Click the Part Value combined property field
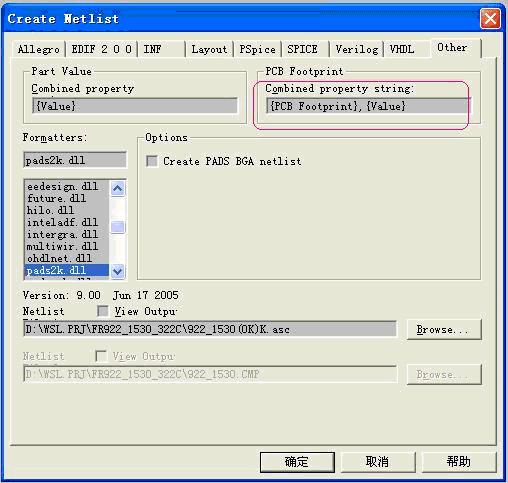The width and height of the screenshot is (508, 483). pyautogui.click(x=135, y=106)
